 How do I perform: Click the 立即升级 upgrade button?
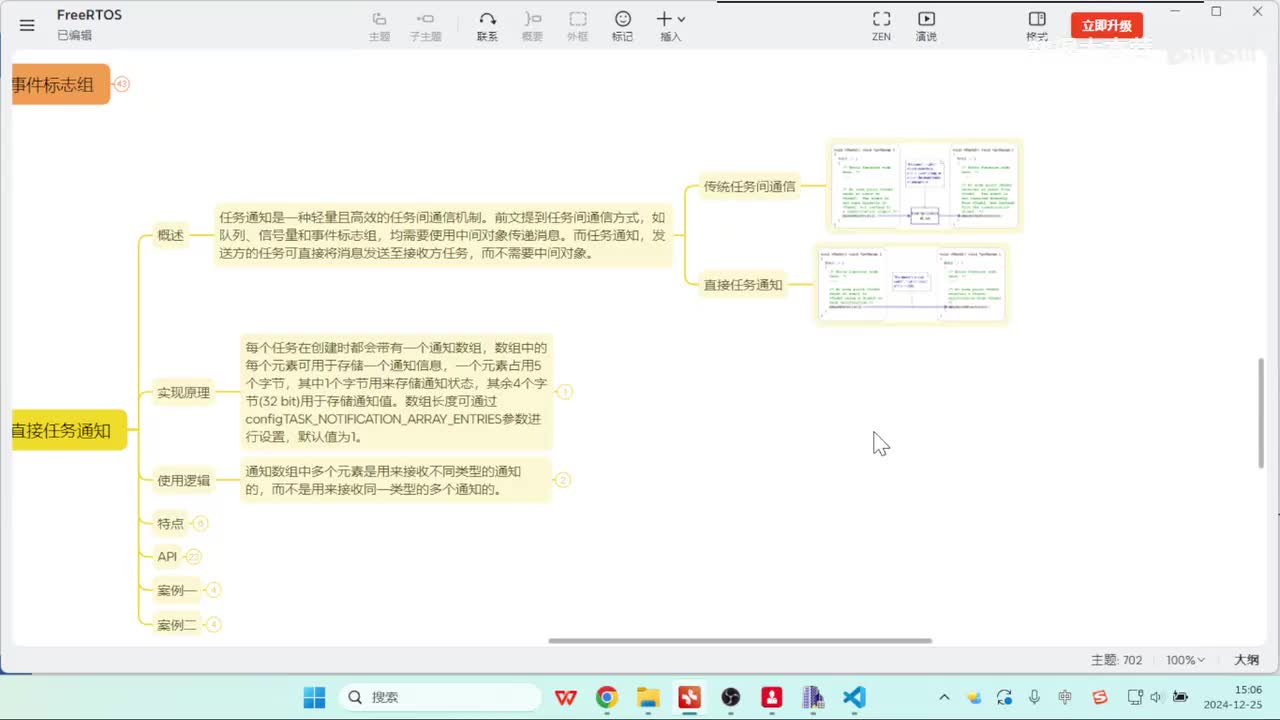point(1107,25)
